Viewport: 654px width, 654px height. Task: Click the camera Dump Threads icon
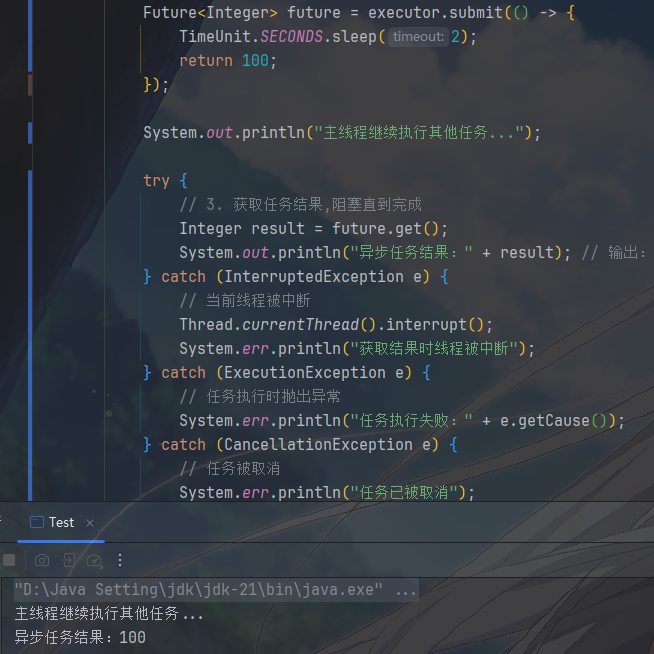pos(42,560)
